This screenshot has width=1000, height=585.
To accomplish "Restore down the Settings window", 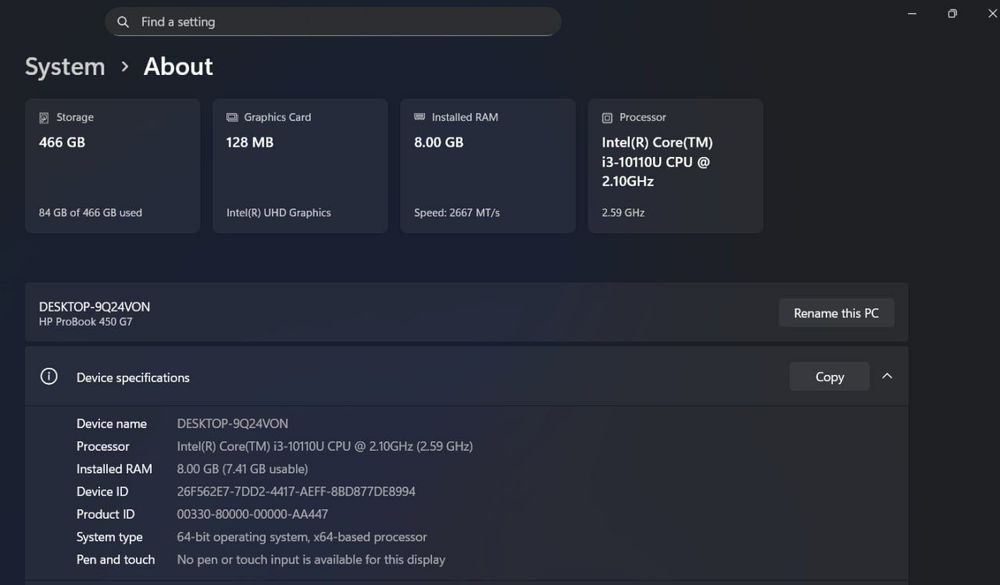I will pos(952,14).
